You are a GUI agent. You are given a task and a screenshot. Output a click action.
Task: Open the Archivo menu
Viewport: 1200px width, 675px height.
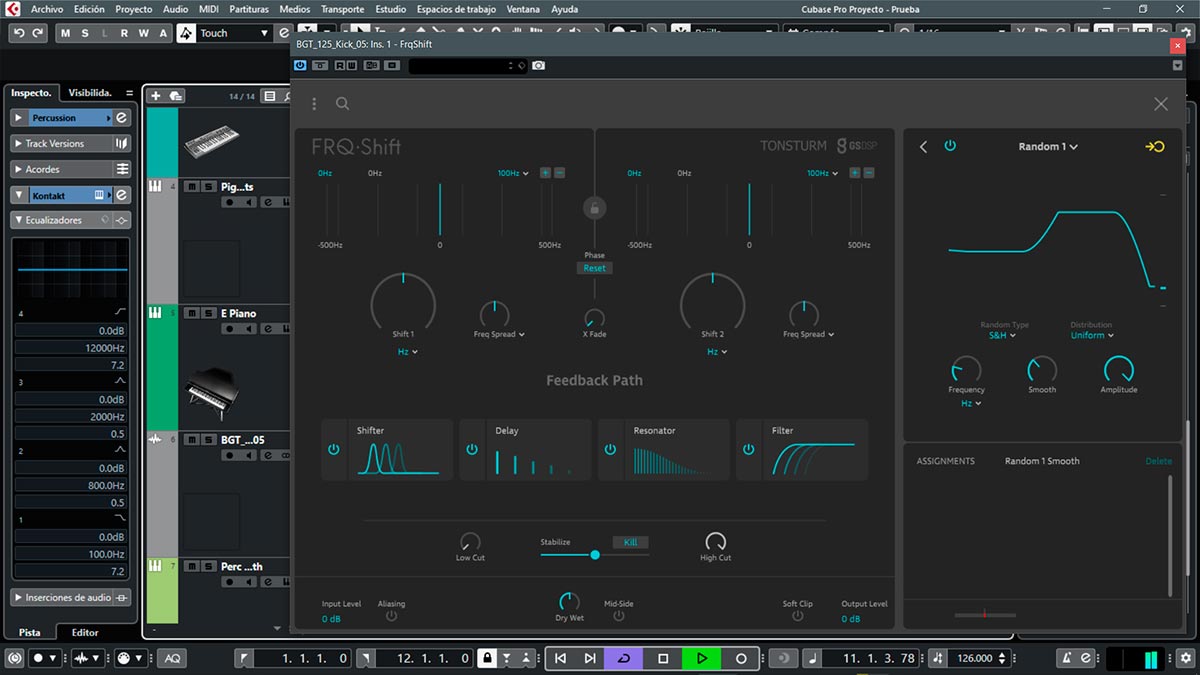[x=47, y=9]
